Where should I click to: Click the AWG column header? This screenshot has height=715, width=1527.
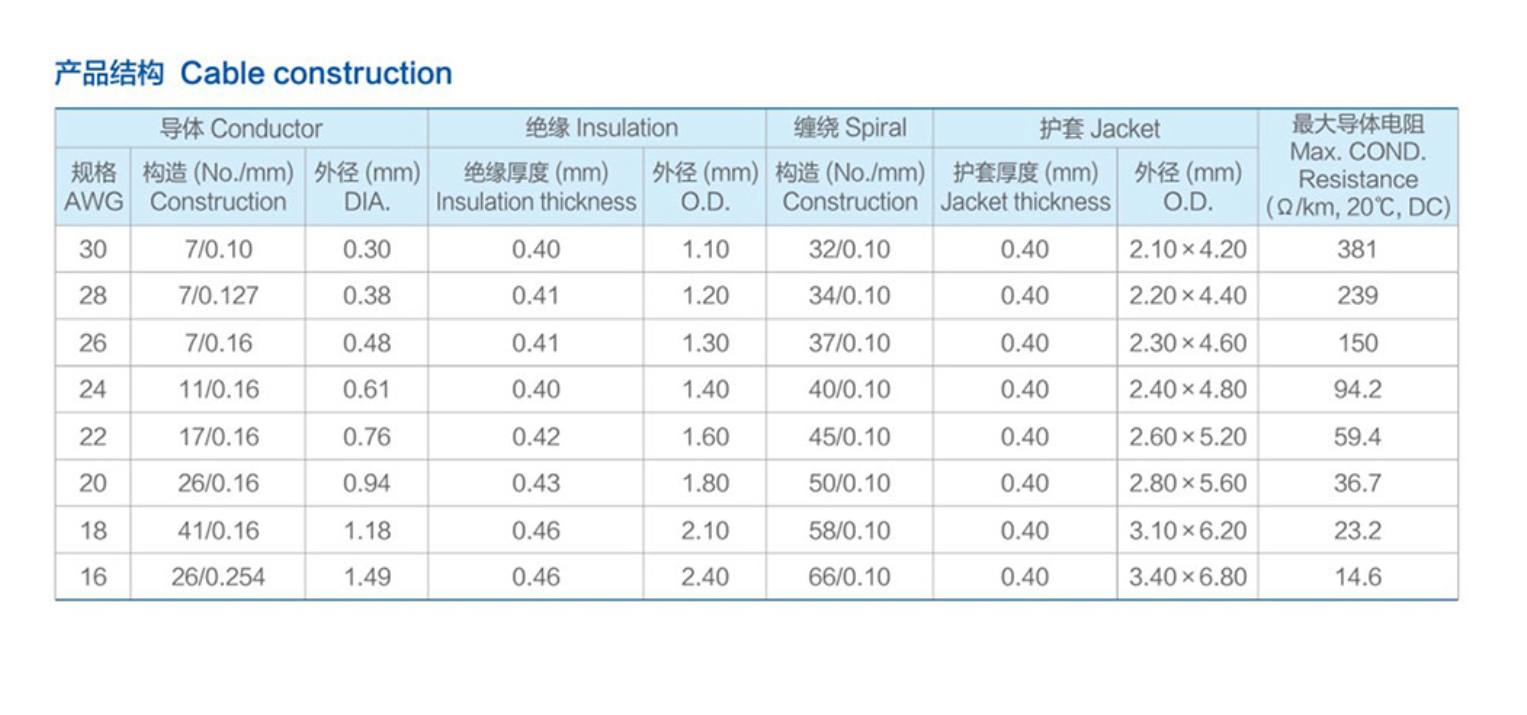[93, 187]
